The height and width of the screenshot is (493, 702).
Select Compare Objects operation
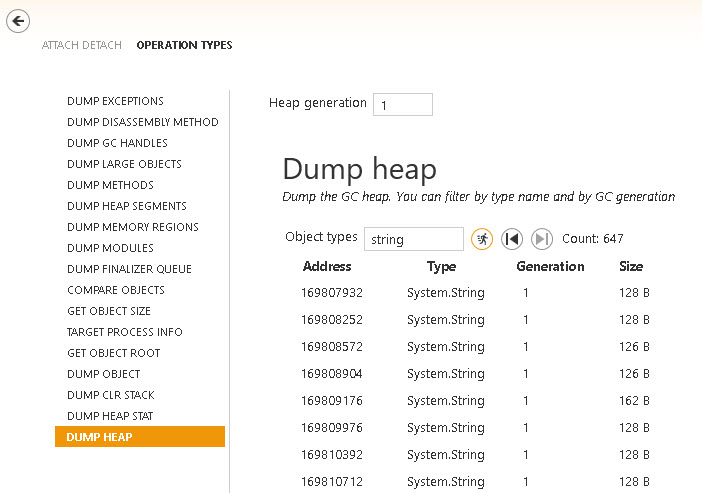116,290
